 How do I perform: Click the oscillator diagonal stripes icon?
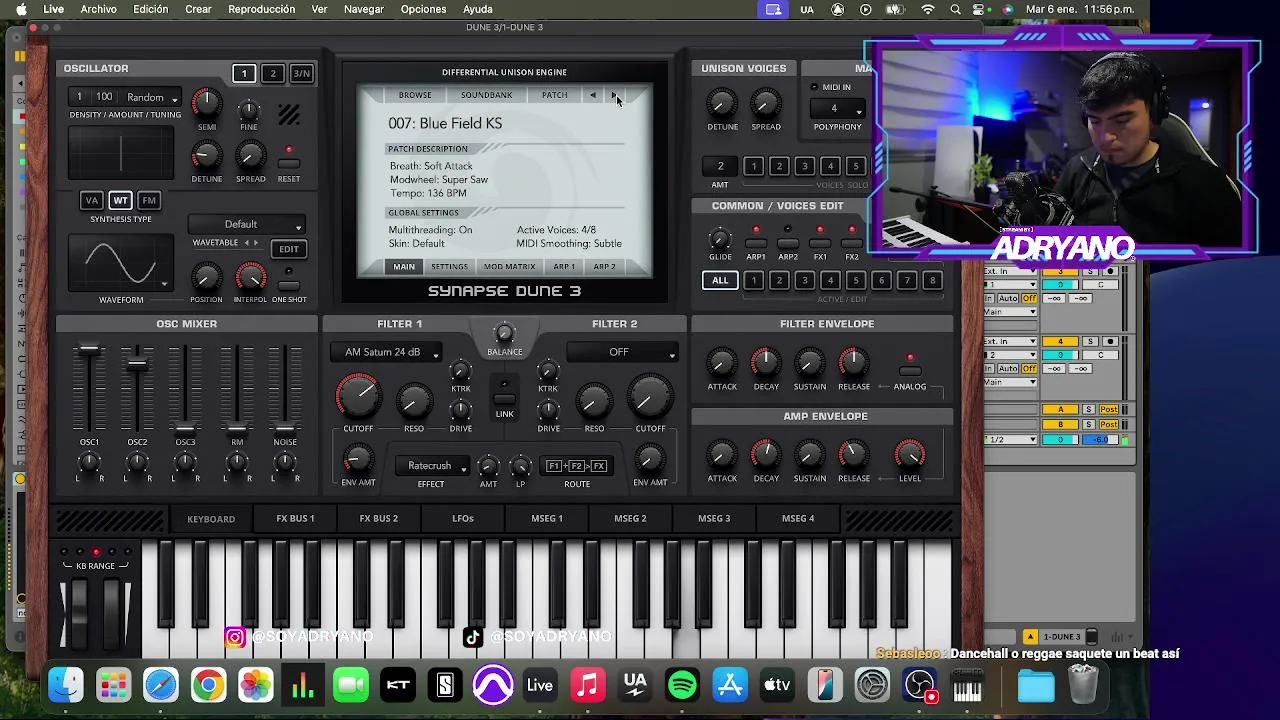tap(289, 115)
